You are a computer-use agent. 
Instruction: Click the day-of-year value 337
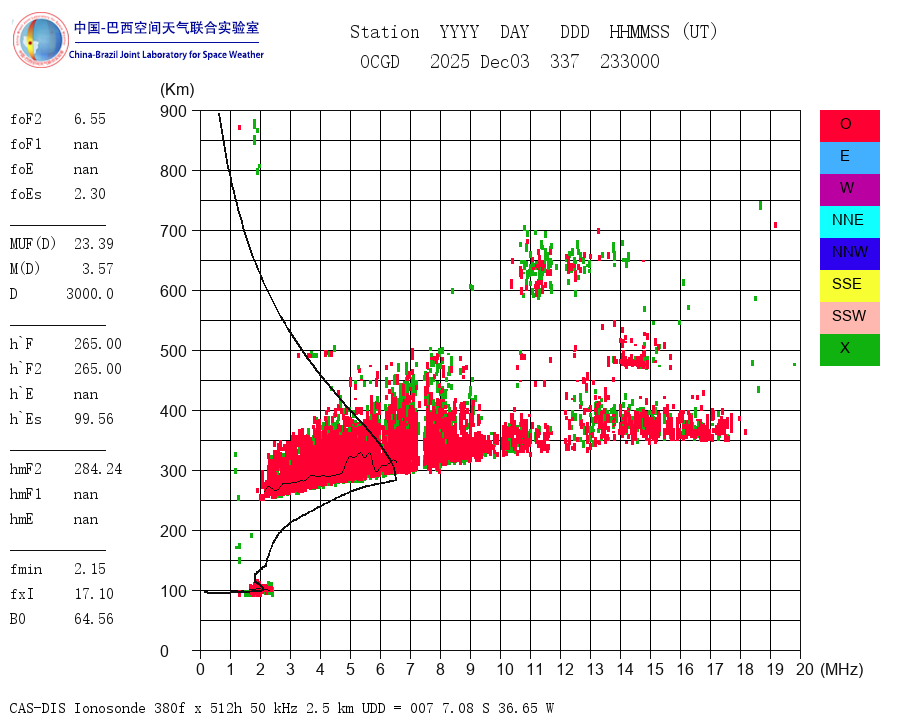point(564,61)
